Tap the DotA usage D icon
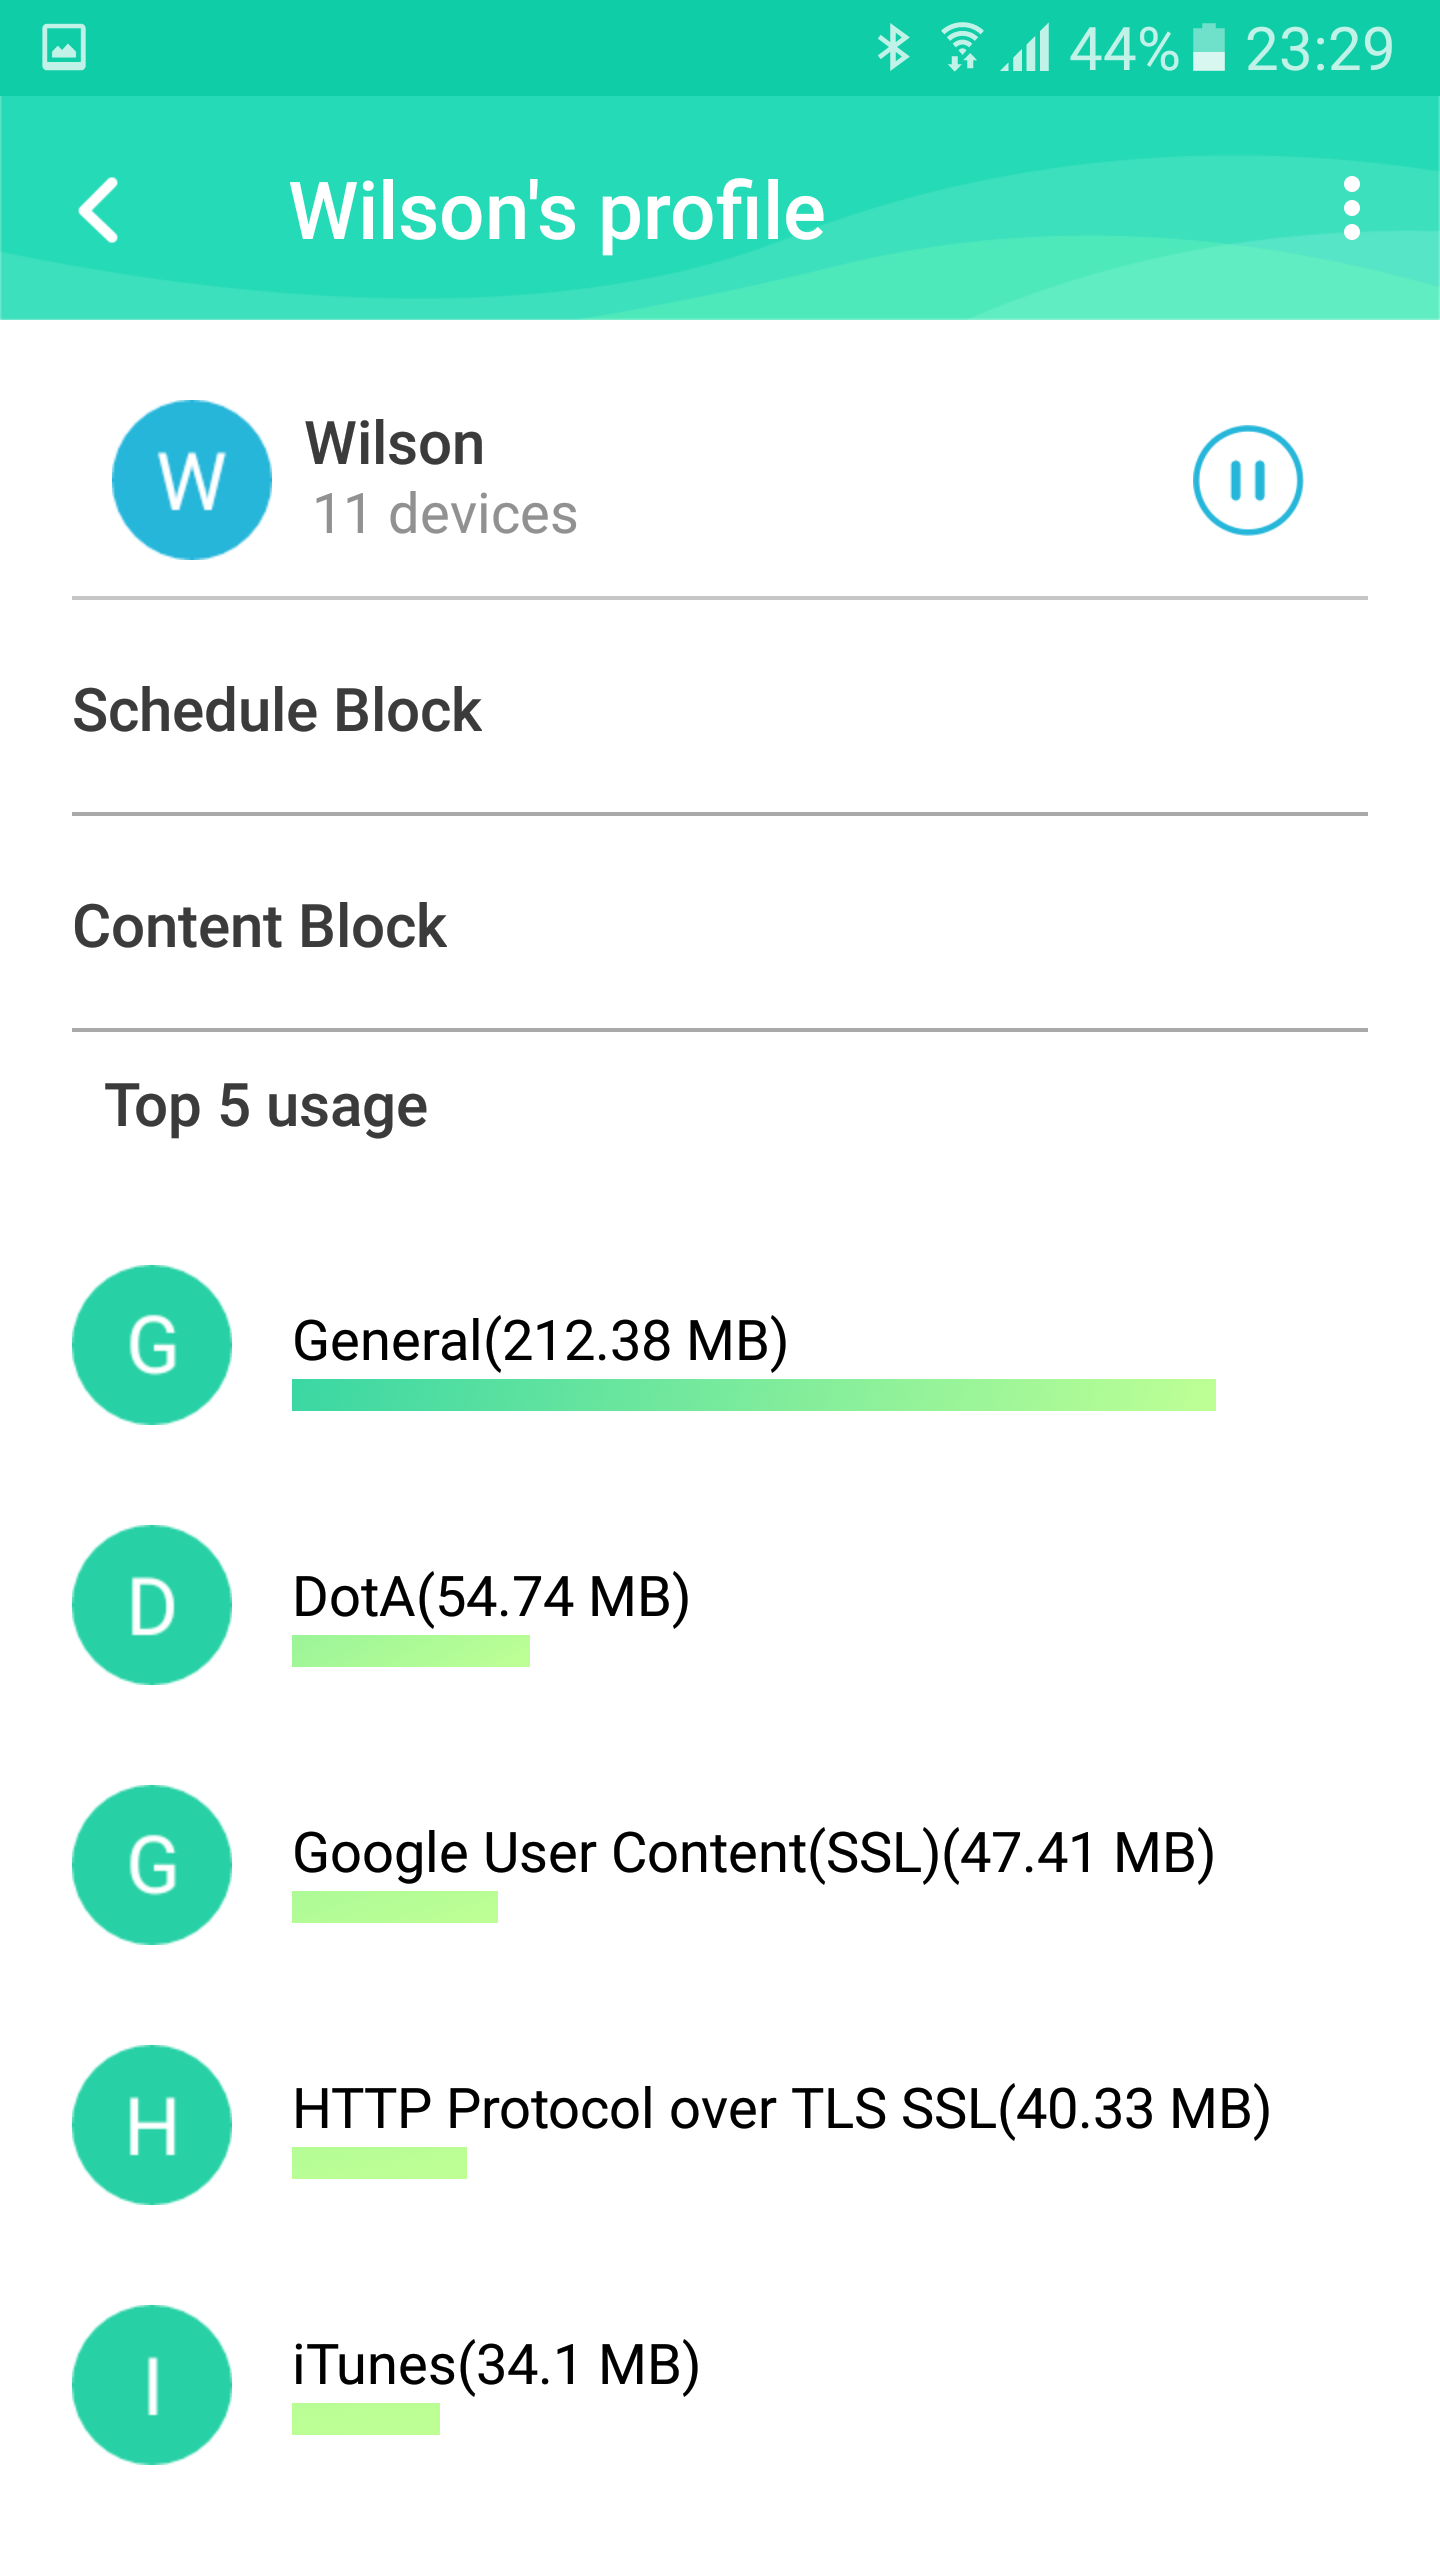The width and height of the screenshot is (1440, 2560). (152, 1605)
